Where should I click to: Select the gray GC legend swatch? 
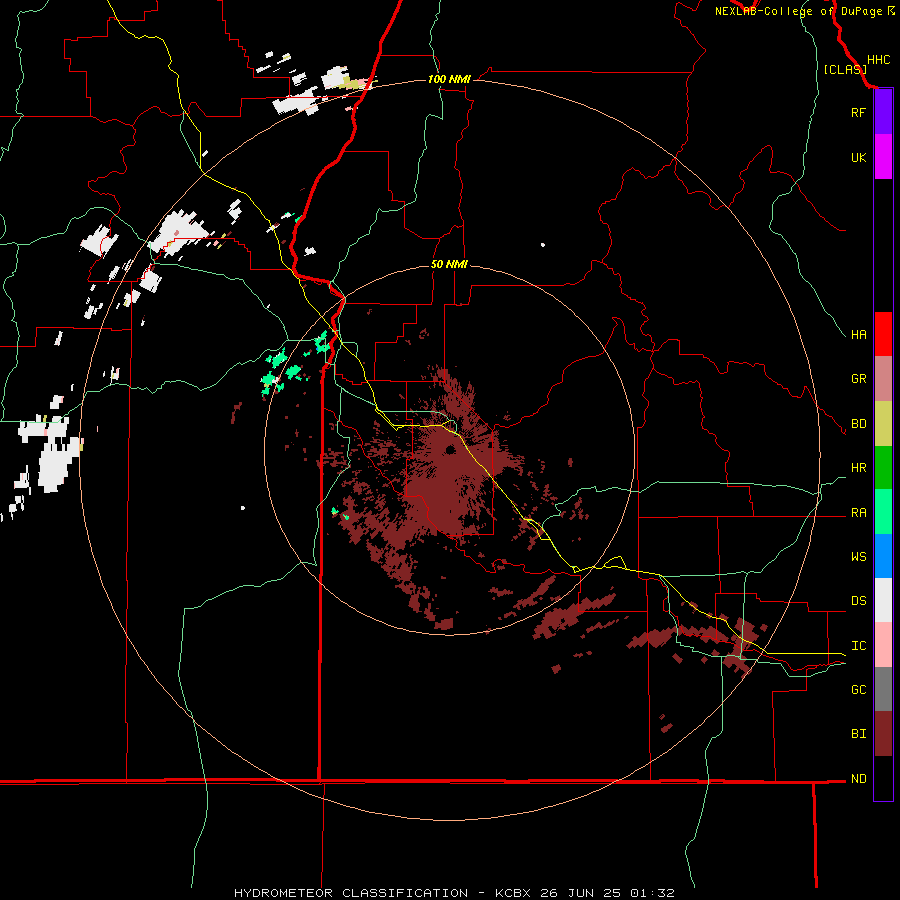pos(883,689)
